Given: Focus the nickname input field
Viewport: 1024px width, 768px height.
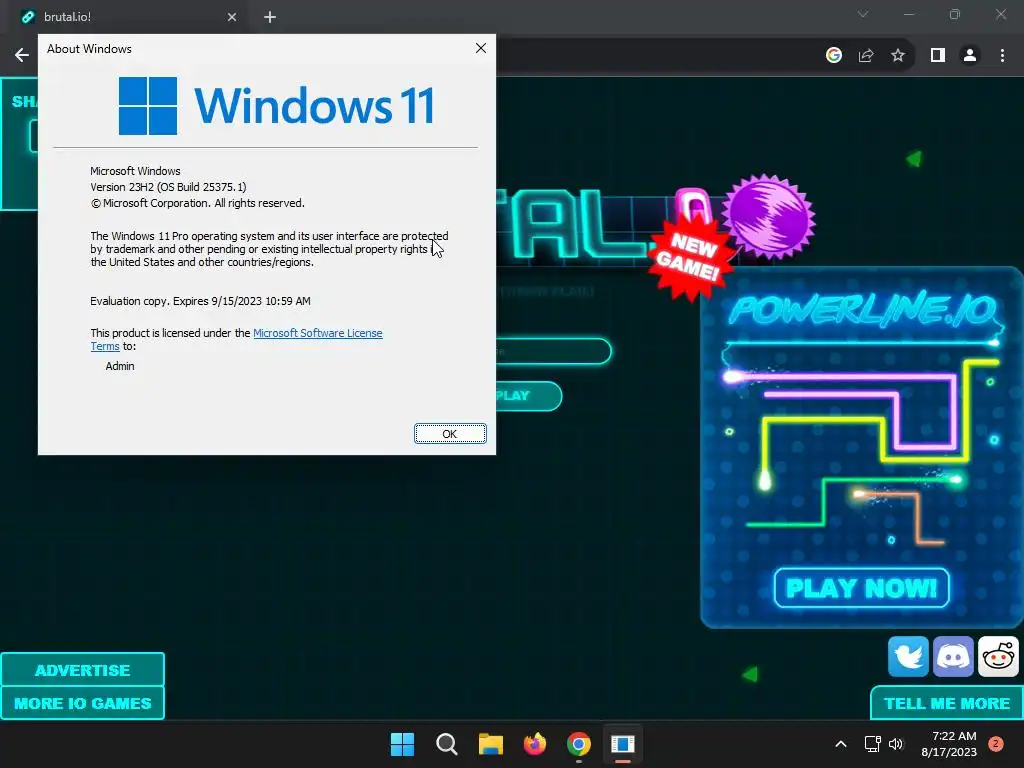Looking at the screenshot, I should 553,351.
